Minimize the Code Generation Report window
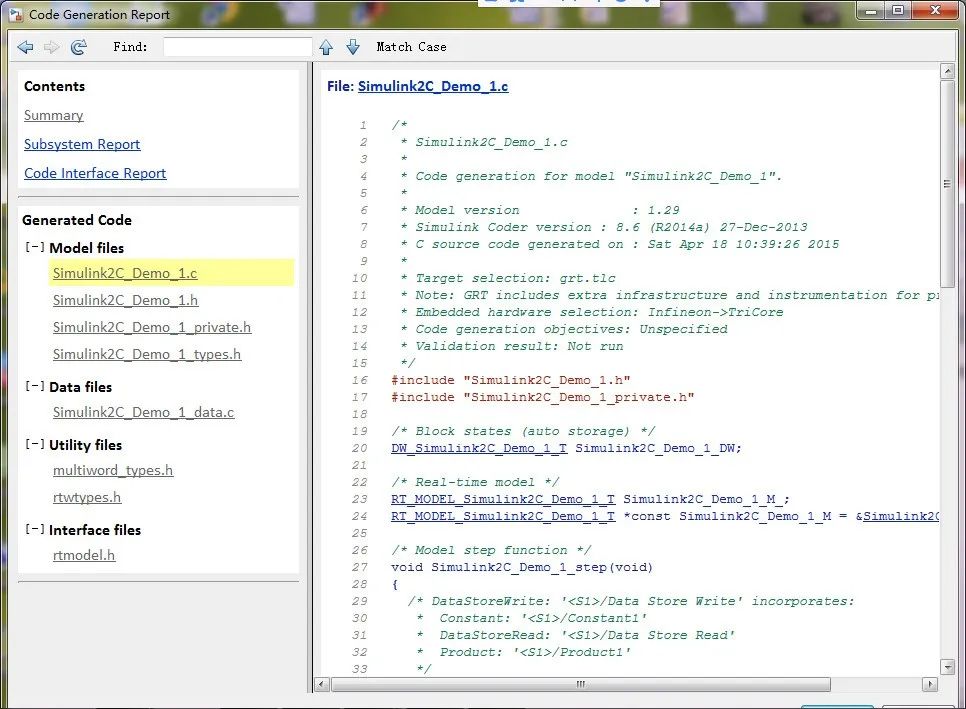The height and width of the screenshot is (709, 966). 871,10
